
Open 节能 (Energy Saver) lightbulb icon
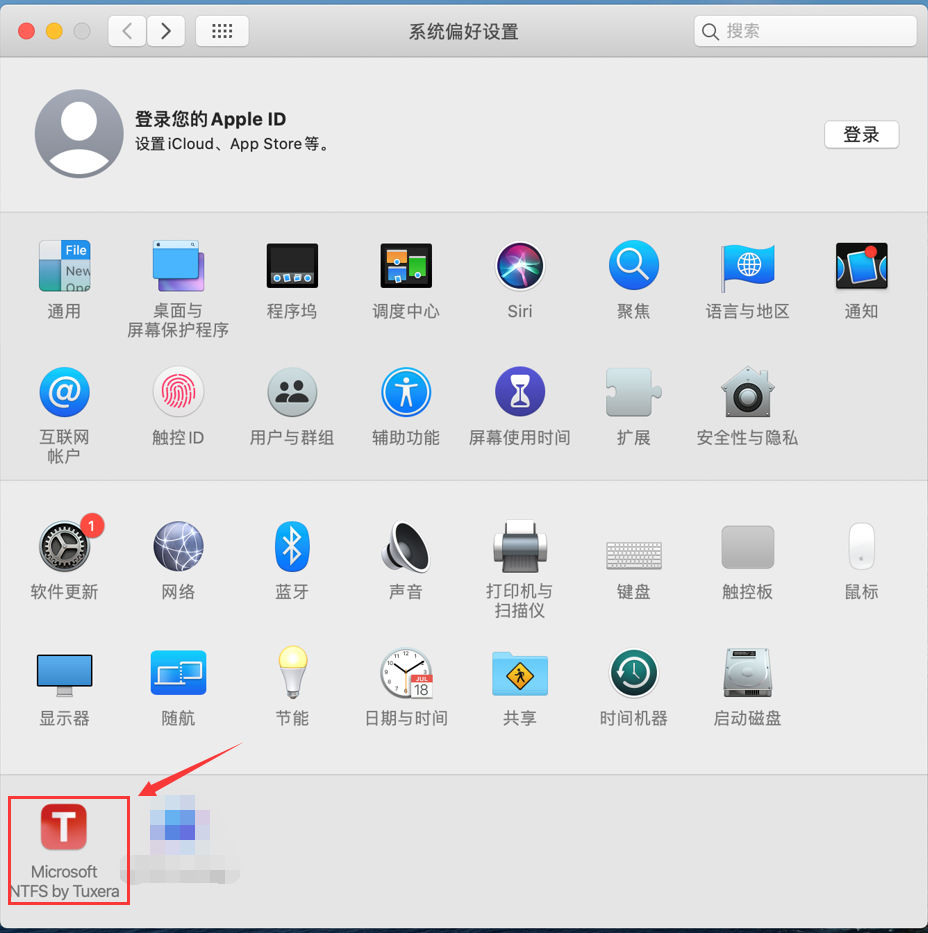click(292, 673)
